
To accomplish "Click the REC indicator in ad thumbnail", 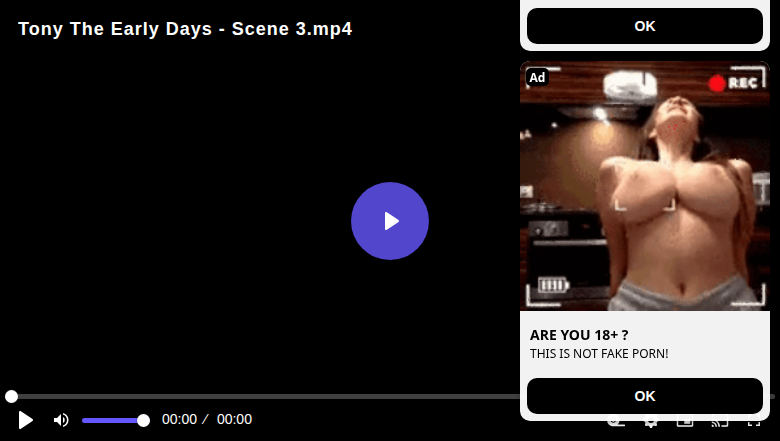I will (733, 83).
